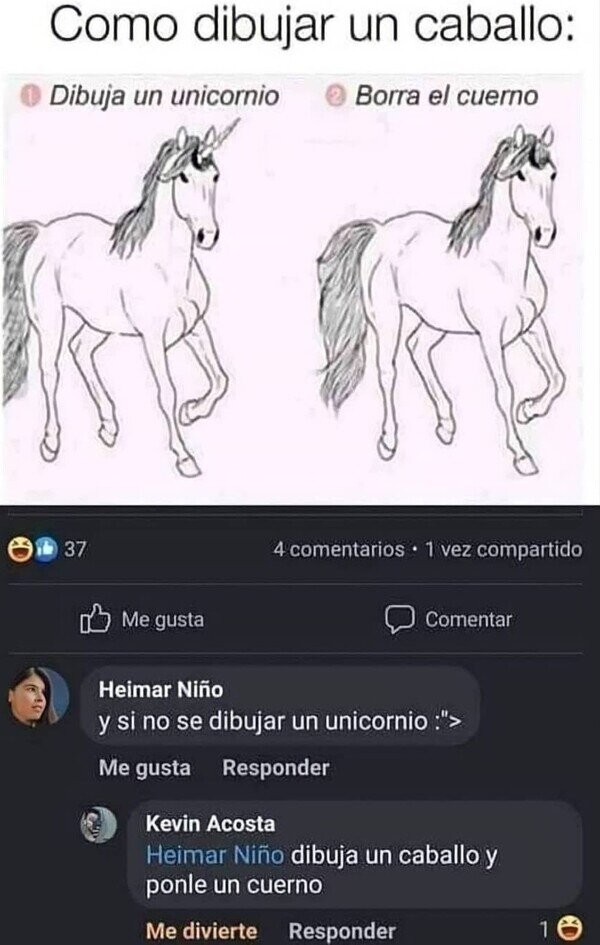Viewport: 600px width, 945px height.
Task: Click the Heimar Niño mention in the reply
Action: (x=215, y=855)
